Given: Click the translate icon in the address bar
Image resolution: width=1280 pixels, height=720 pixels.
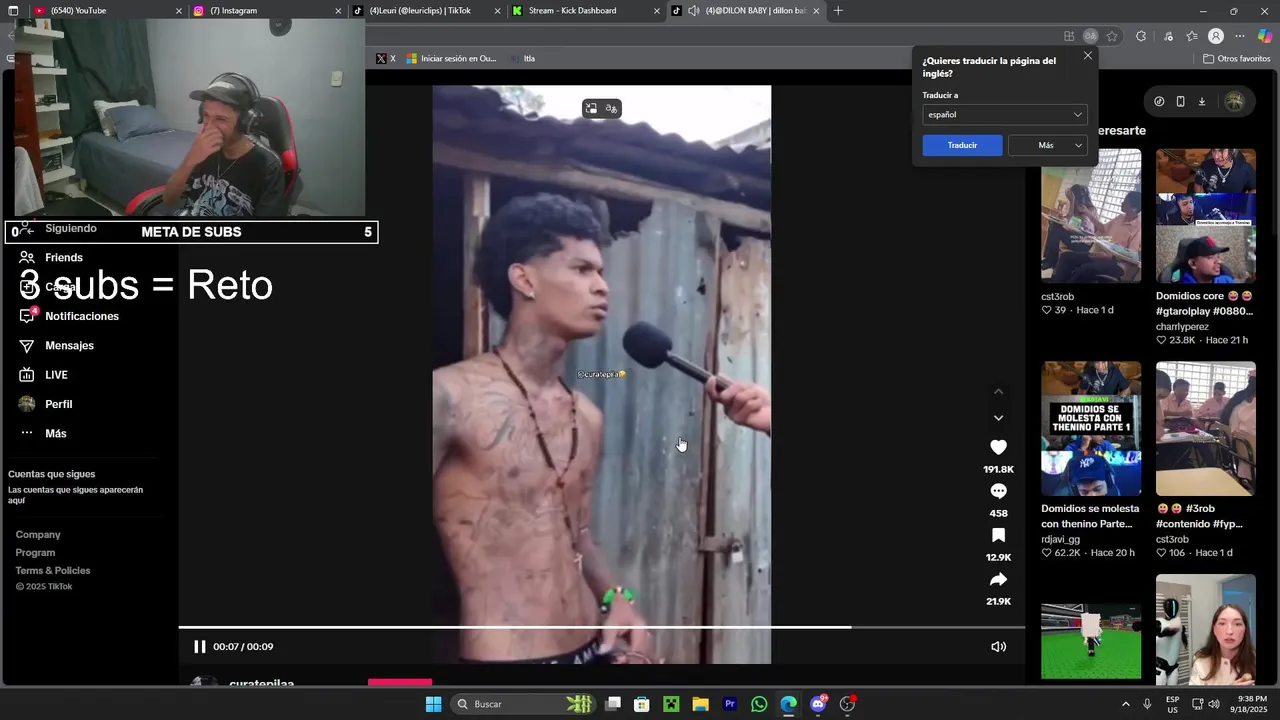Looking at the screenshot, I should click(1090, 36).
